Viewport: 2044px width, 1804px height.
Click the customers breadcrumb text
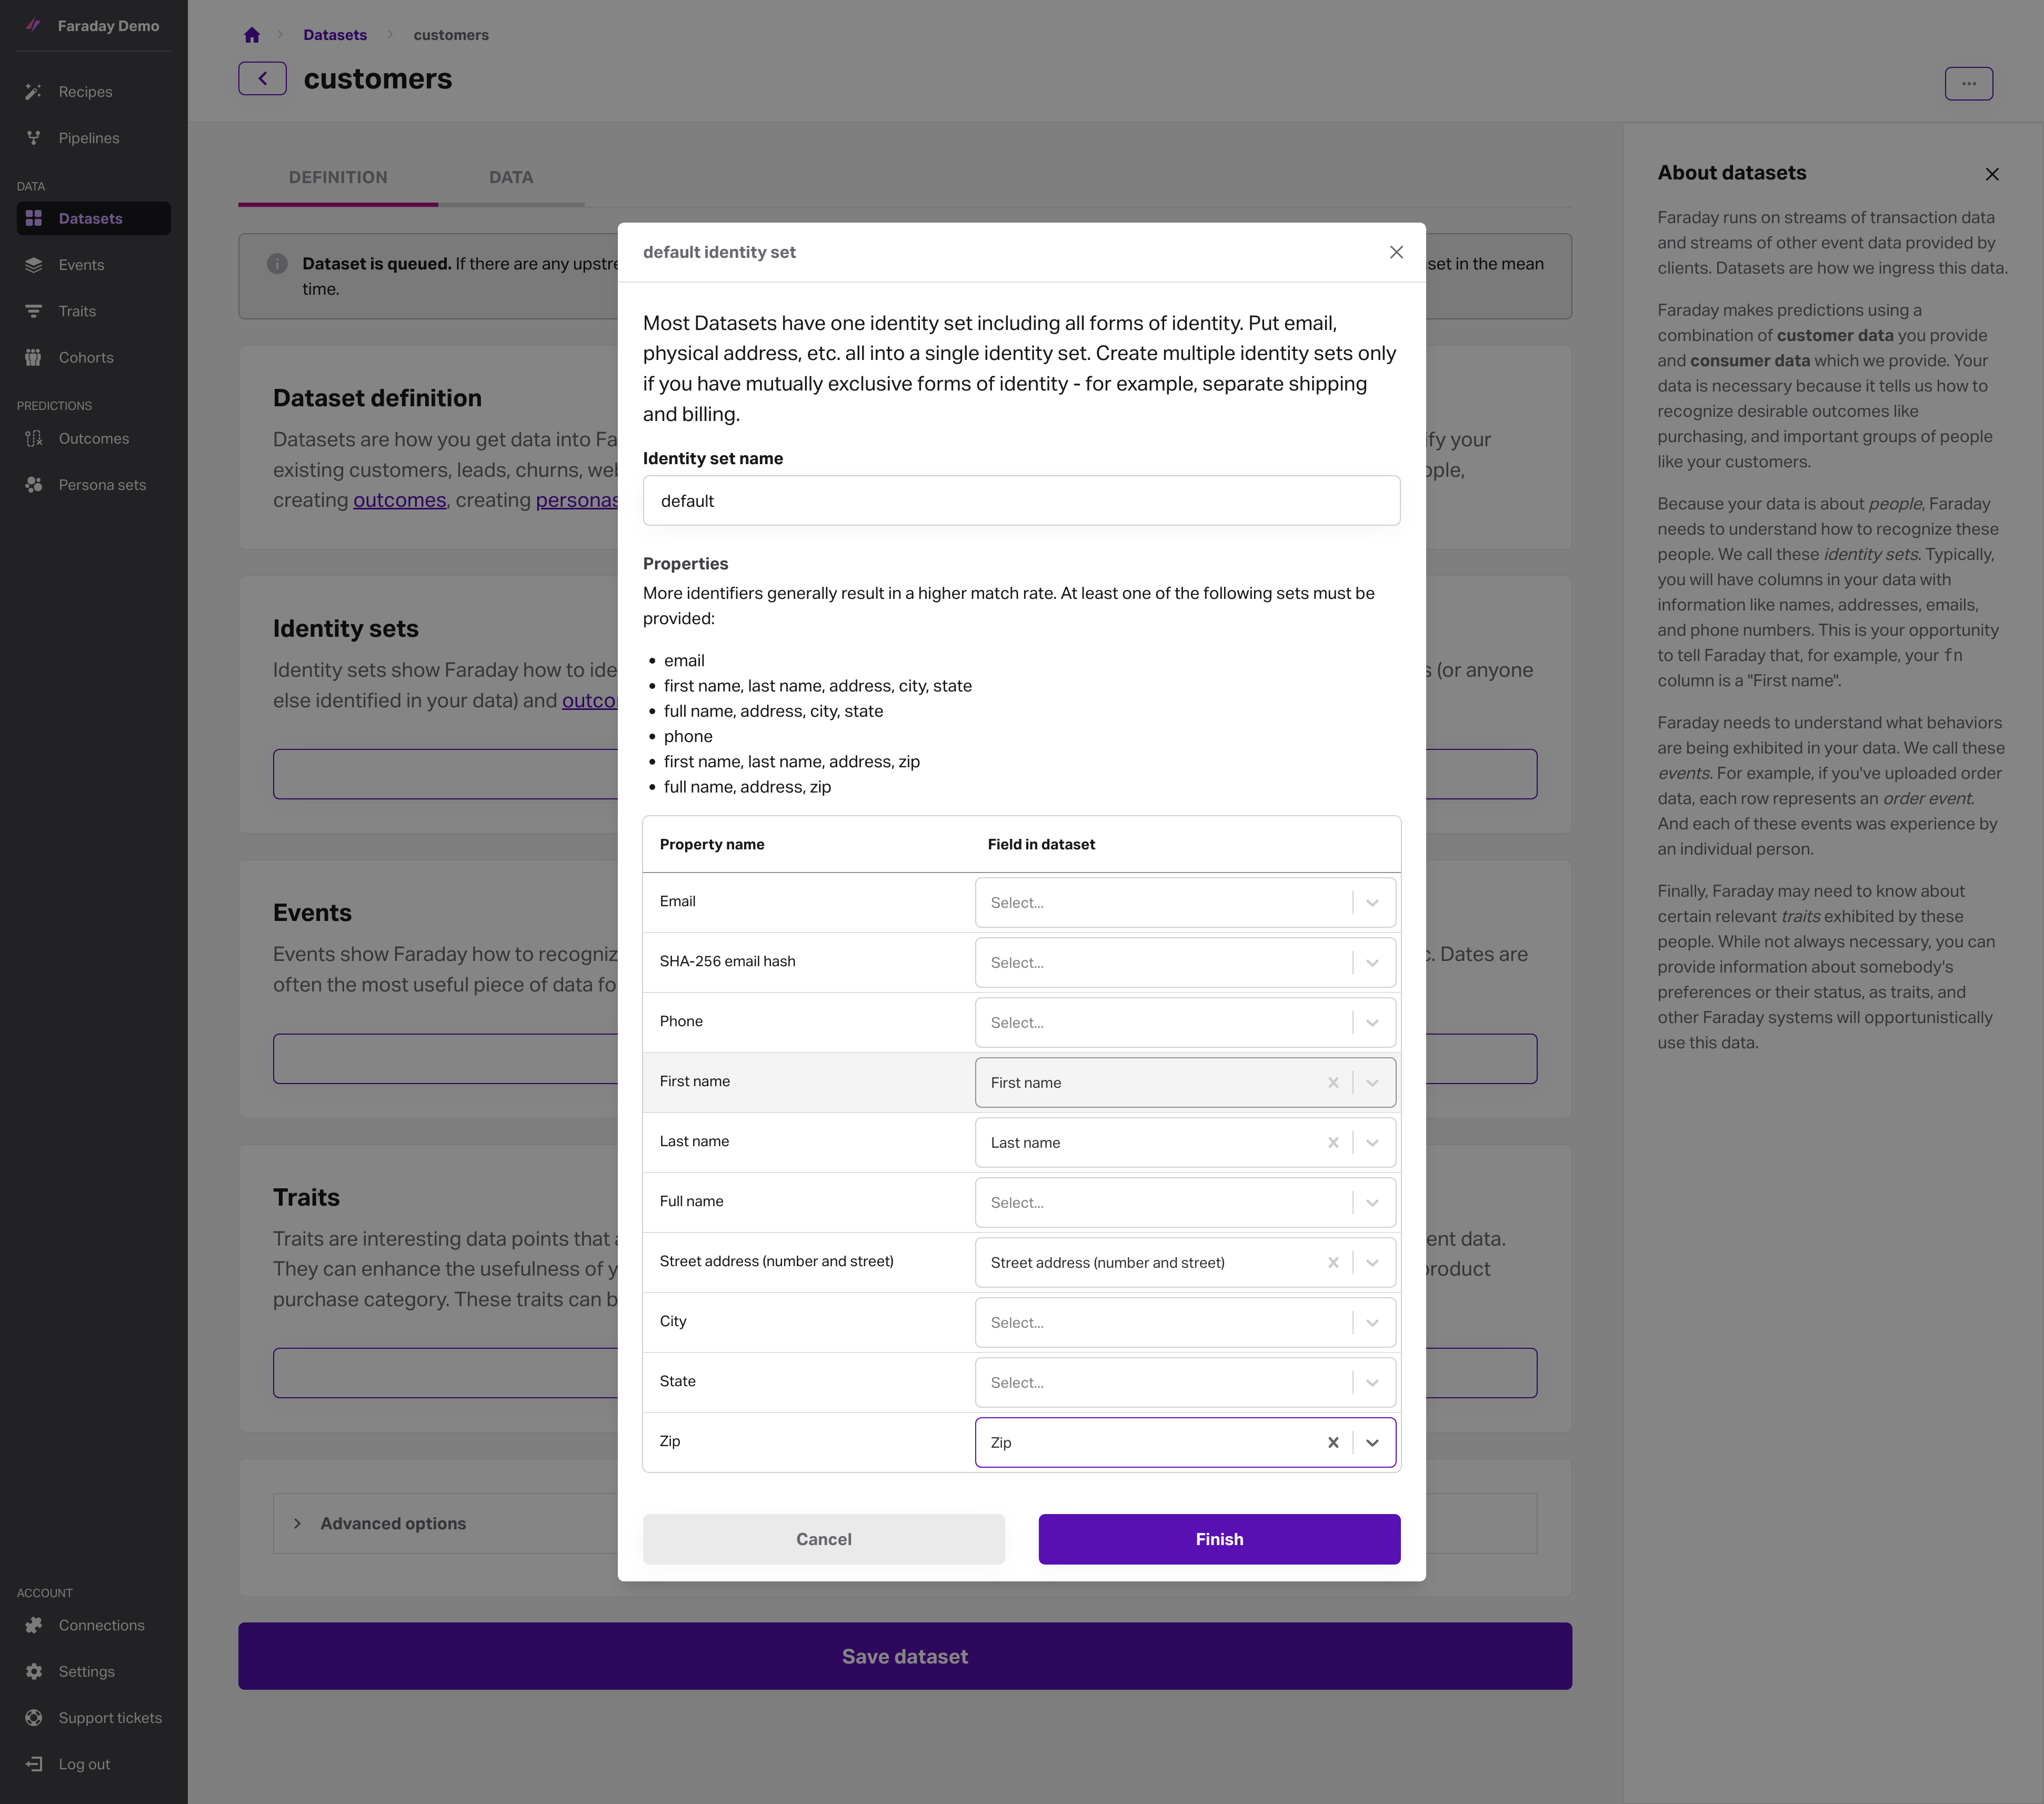(x=451, y=35)
